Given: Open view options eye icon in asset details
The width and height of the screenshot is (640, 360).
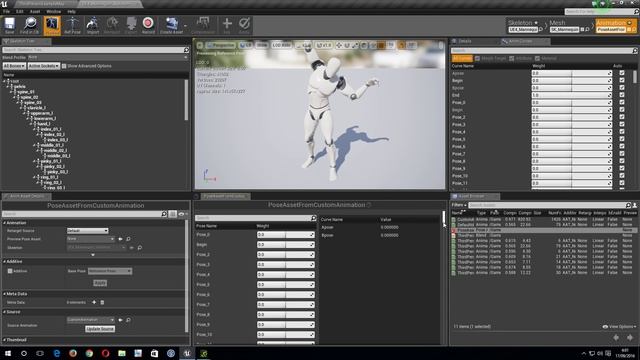Looking at the screenshot, I should pos(181,214).
